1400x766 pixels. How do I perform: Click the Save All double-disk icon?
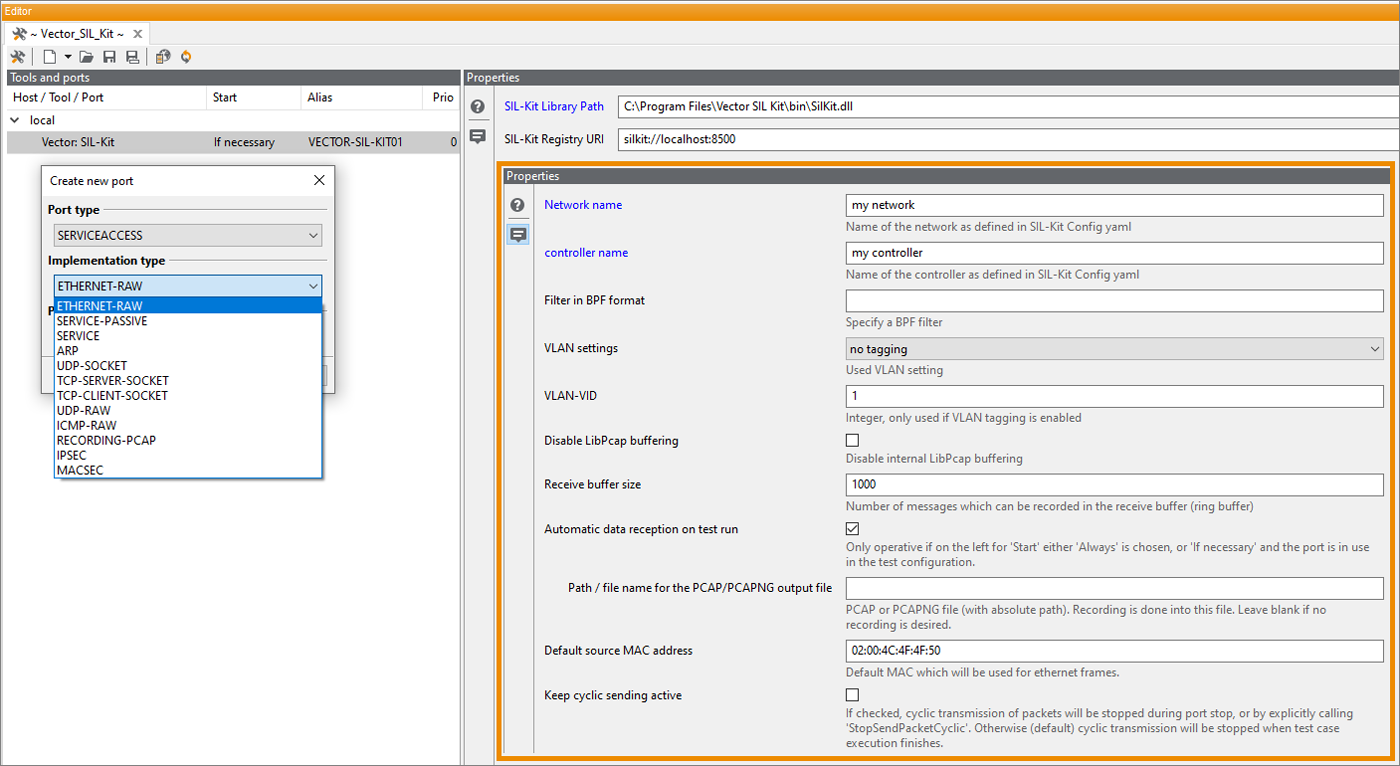[x=132, y=57]
